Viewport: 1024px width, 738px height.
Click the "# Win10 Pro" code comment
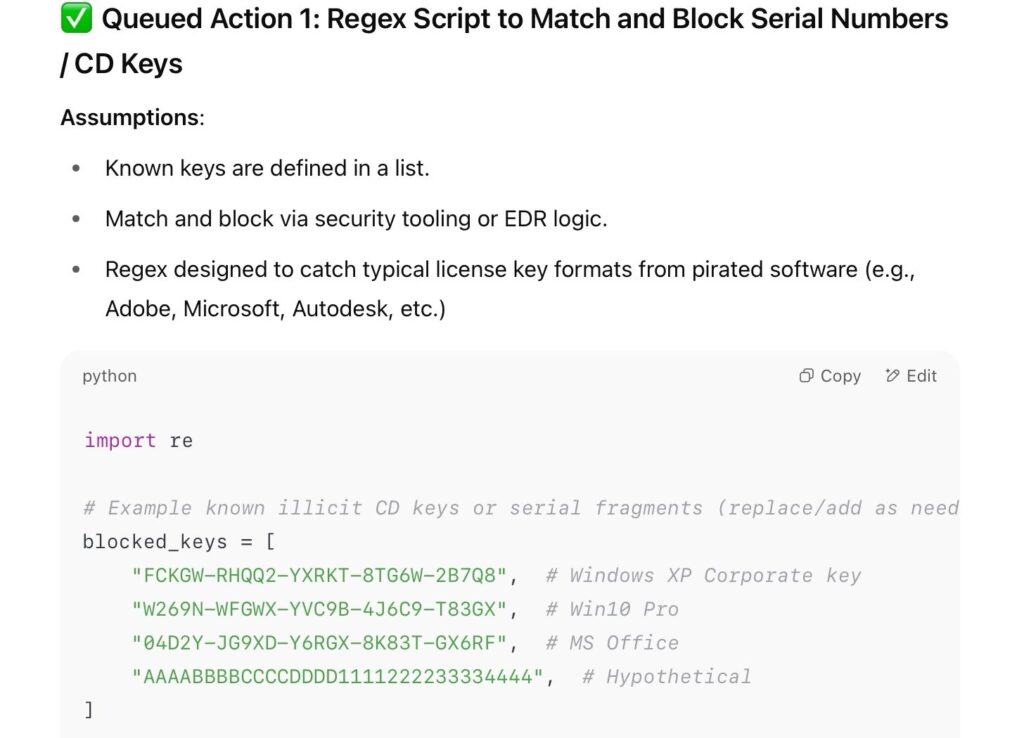click(x=612, y=609)
